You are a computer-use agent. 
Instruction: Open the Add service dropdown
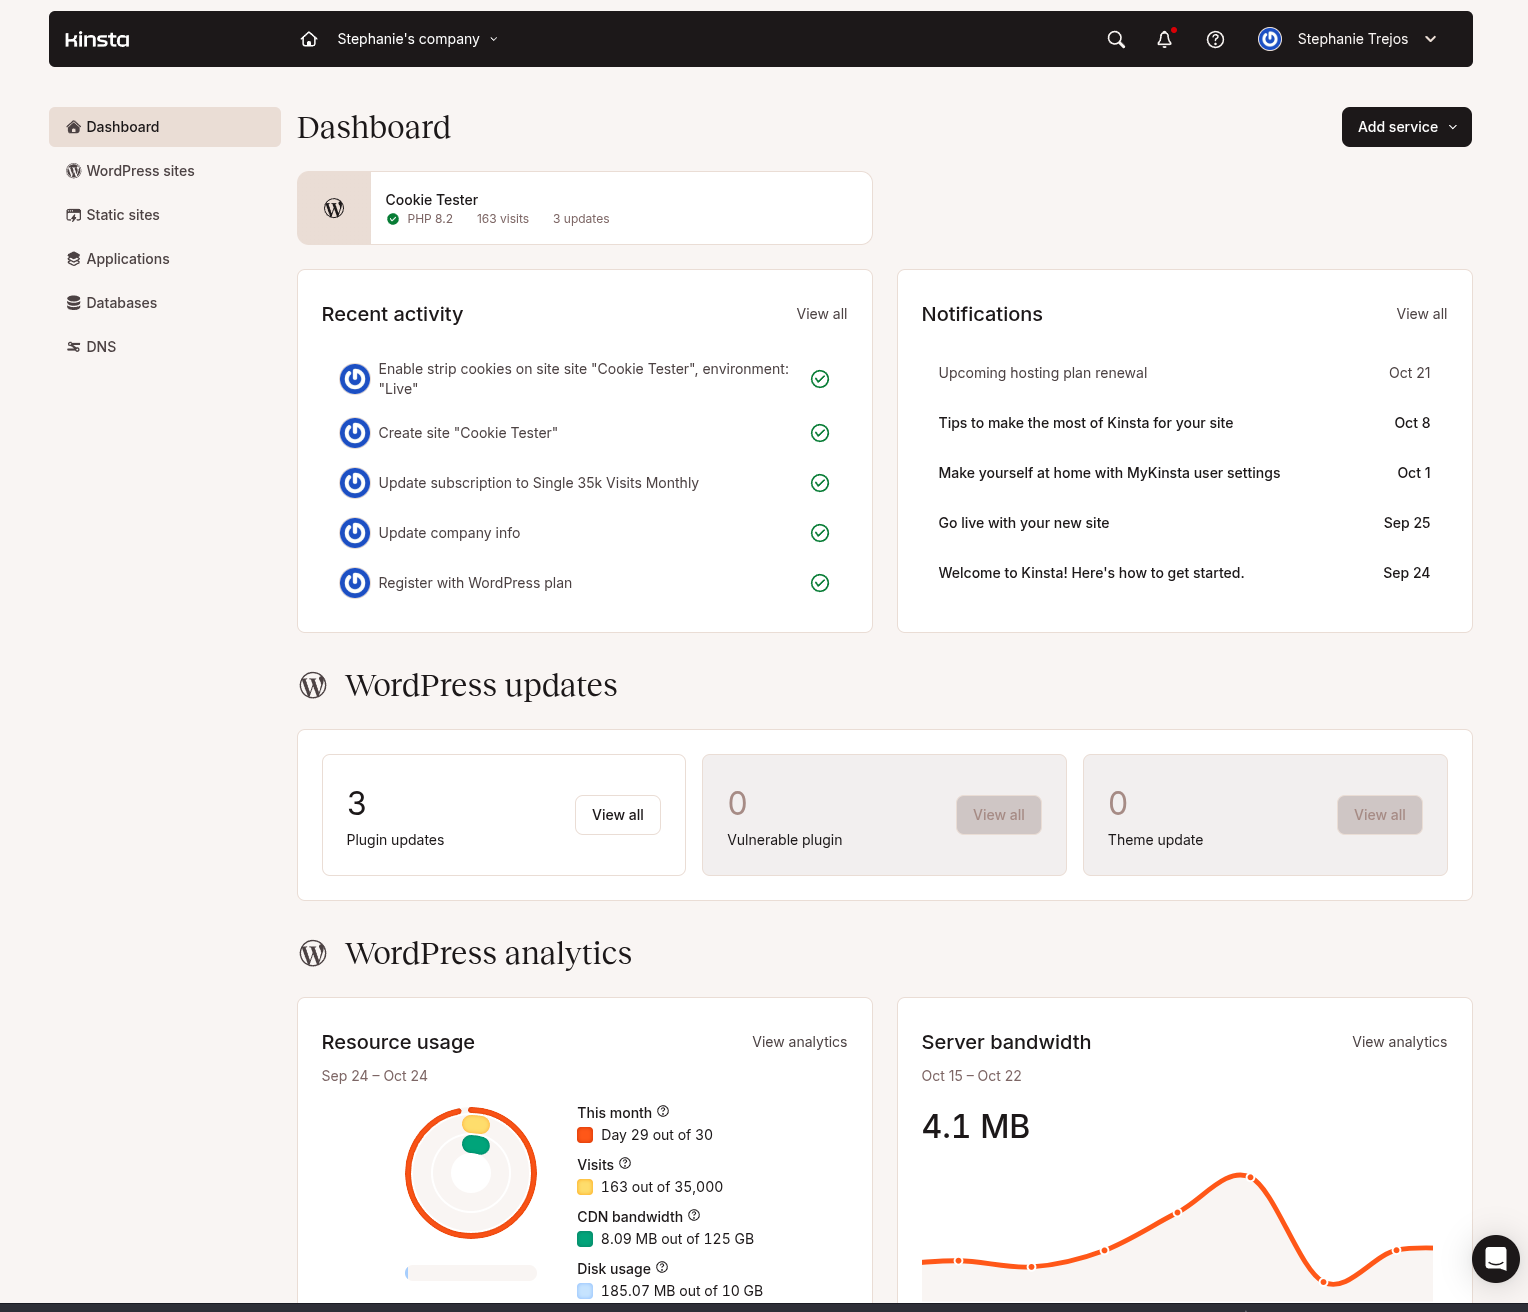[x=1406, y=127]
